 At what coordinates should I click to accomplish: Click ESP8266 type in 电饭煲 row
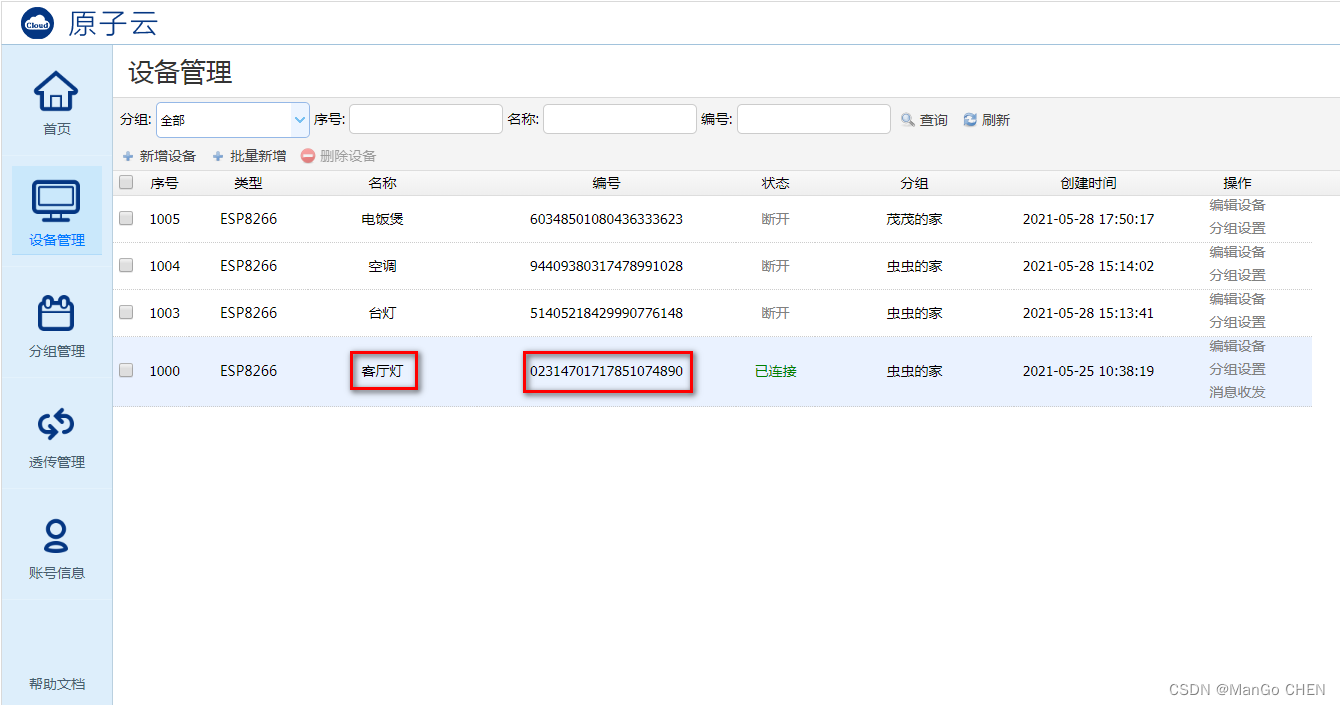248,219
